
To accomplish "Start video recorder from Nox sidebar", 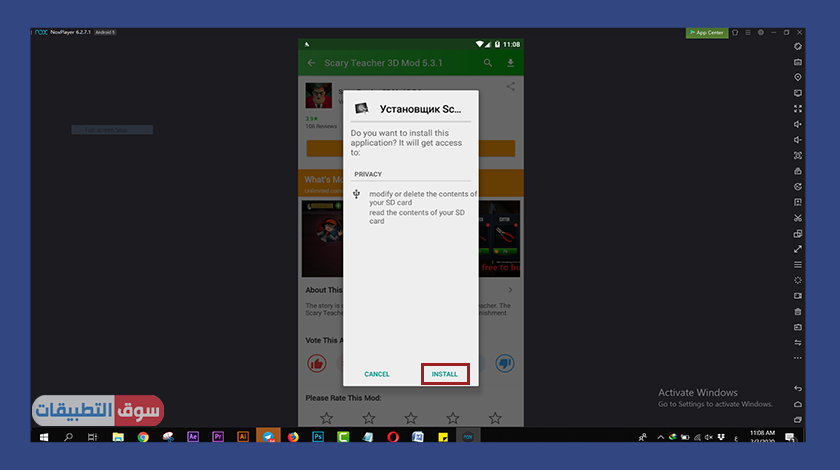I will 798,296.
